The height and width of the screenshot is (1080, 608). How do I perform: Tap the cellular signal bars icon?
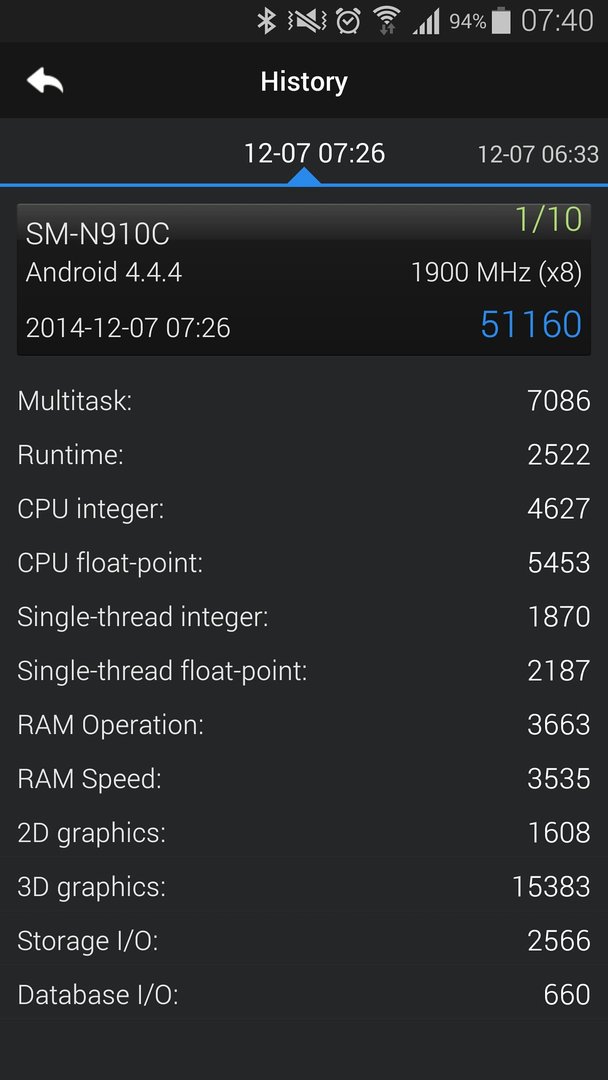(426, 22)
